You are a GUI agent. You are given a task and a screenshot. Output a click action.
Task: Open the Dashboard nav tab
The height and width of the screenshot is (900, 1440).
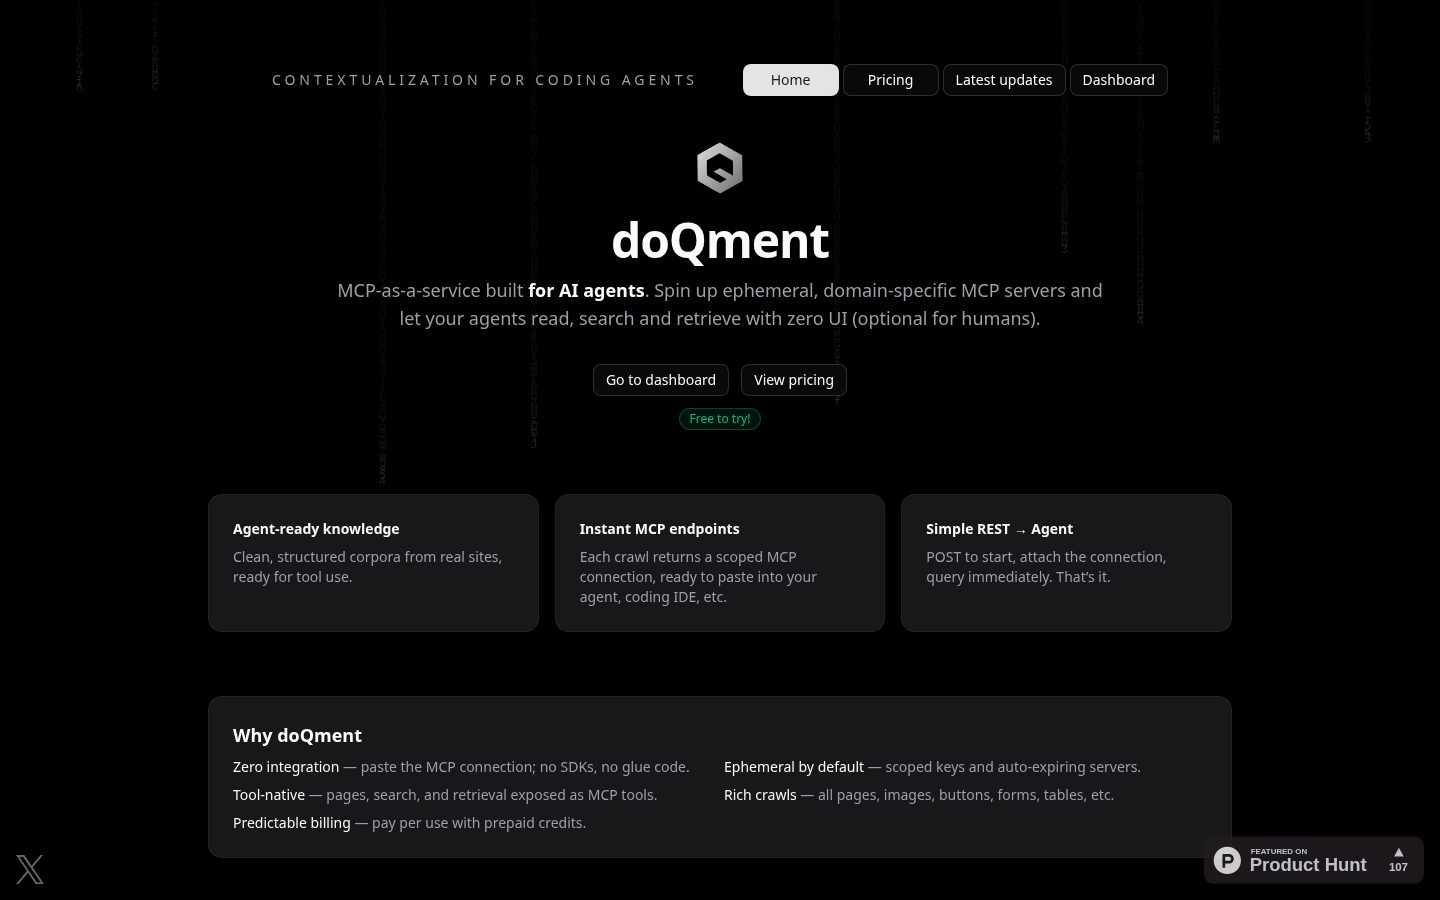(1118, 80)
